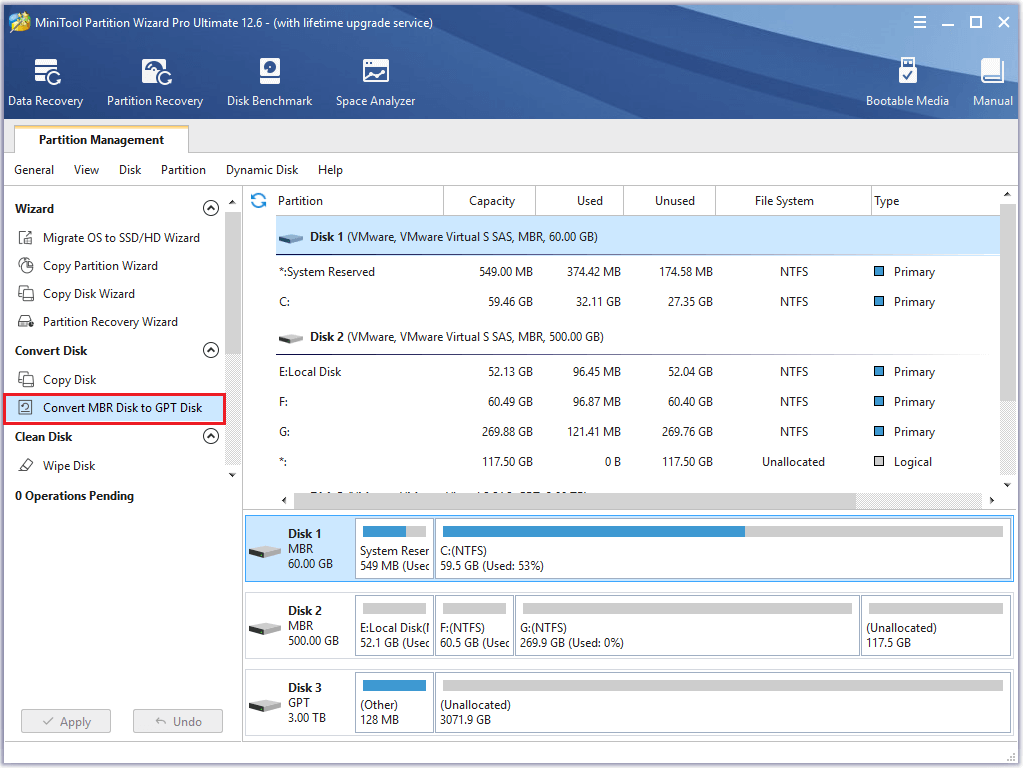Select the Disk 2 drive icon in the disk map

(x=265, y=629)
